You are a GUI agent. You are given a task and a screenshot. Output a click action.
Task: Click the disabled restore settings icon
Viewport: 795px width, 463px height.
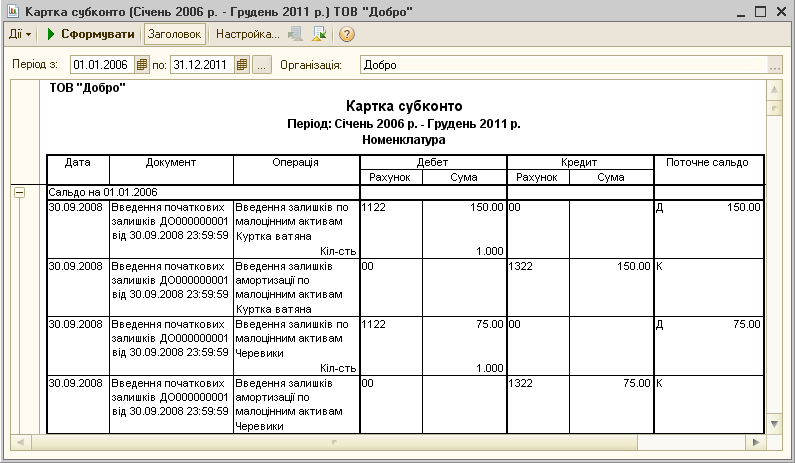point(295,34)
